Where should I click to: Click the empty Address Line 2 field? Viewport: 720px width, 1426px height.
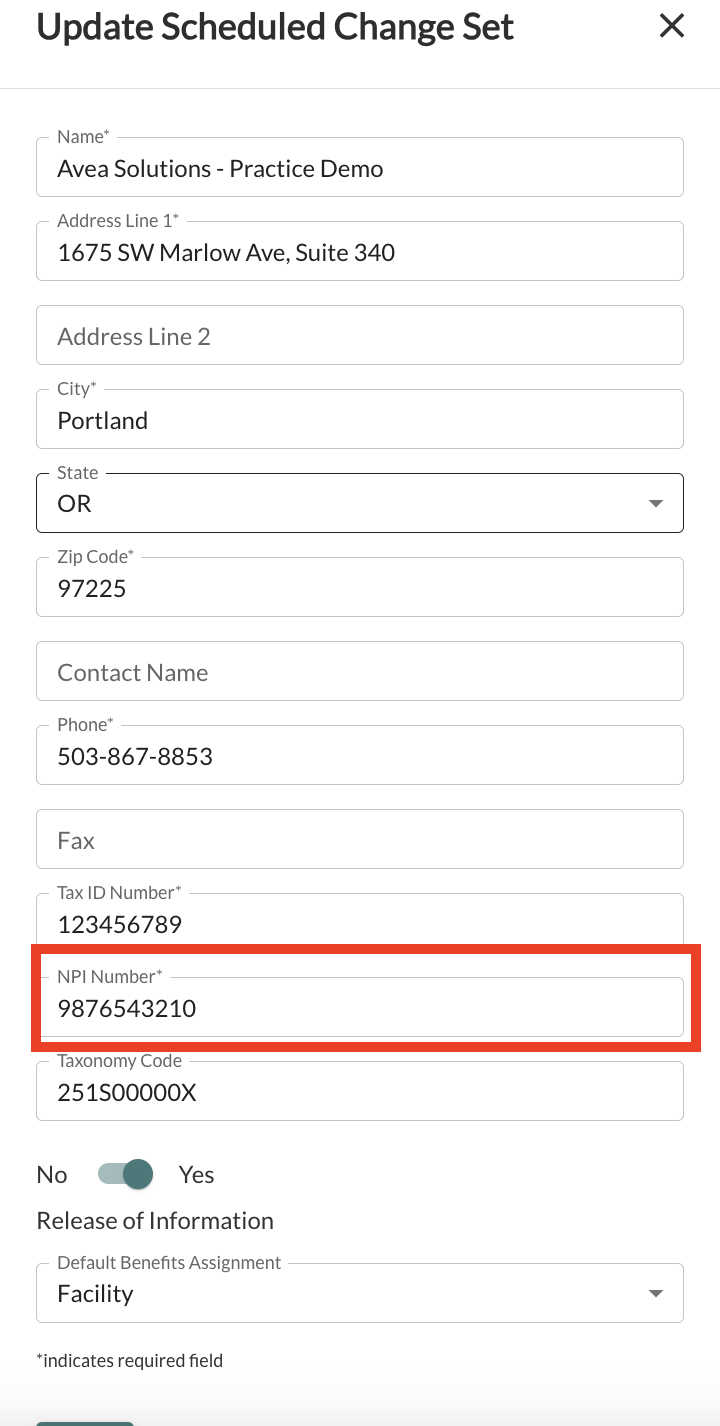tap(360, 336)
